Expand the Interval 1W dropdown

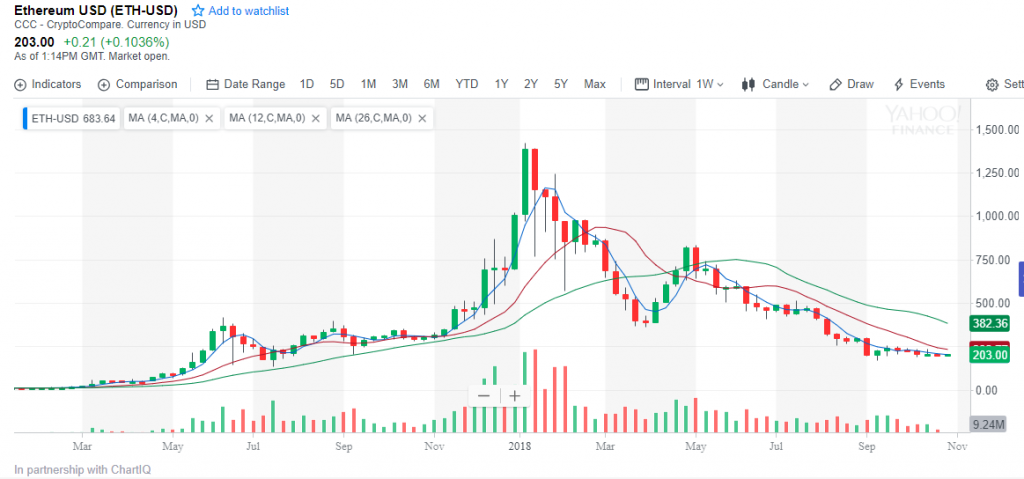click(x=720, y=85)
